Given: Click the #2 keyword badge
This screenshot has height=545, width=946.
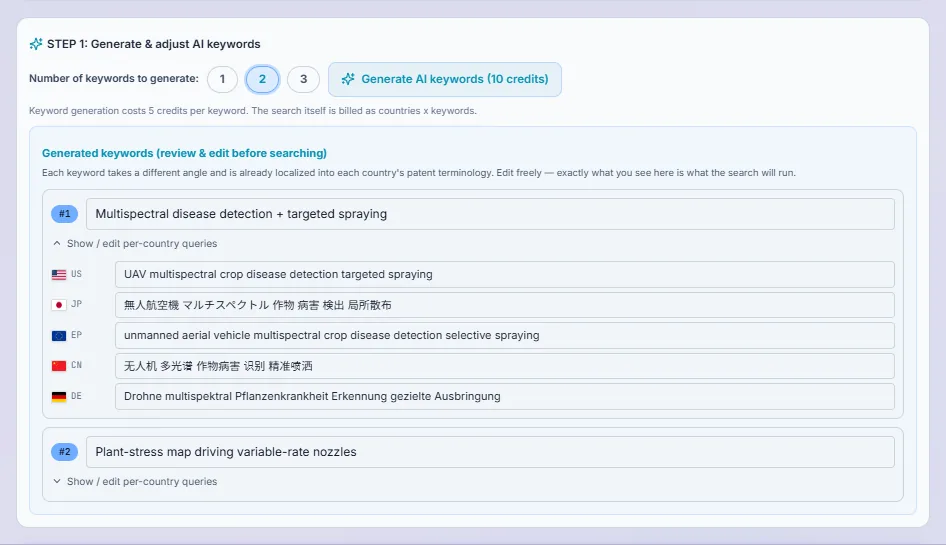Looking at the screenshot, I should 65,451.
